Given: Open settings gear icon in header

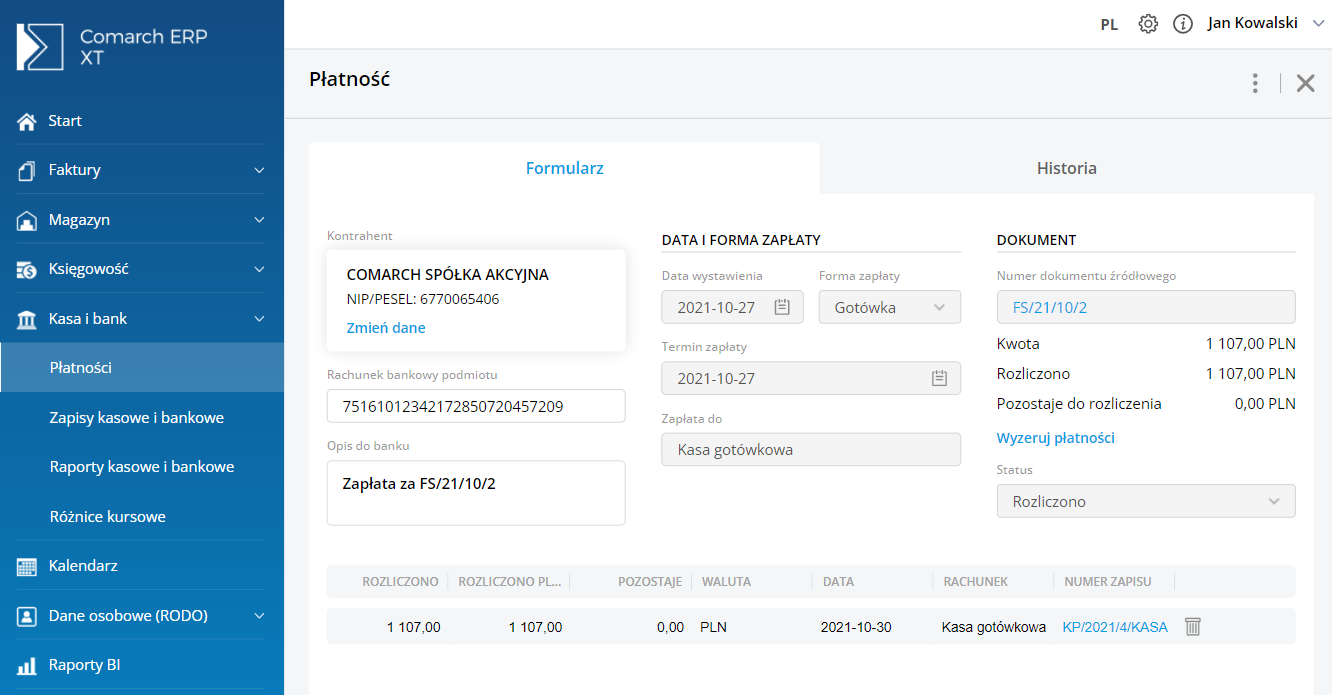Looking at the screenshot, I should [1148, 24].
